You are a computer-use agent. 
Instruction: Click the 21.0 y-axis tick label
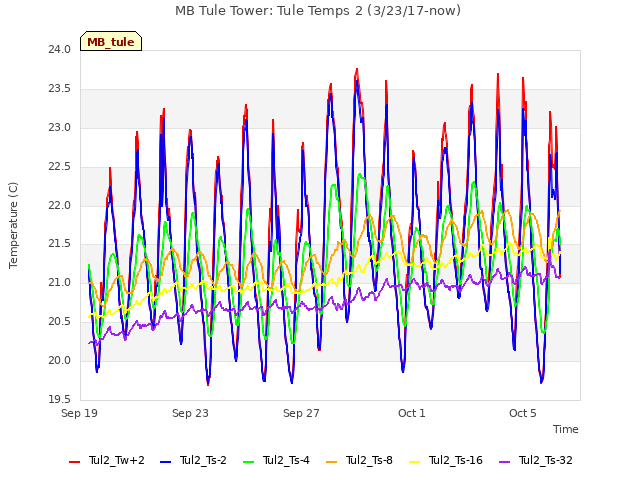tap(60, 282)
